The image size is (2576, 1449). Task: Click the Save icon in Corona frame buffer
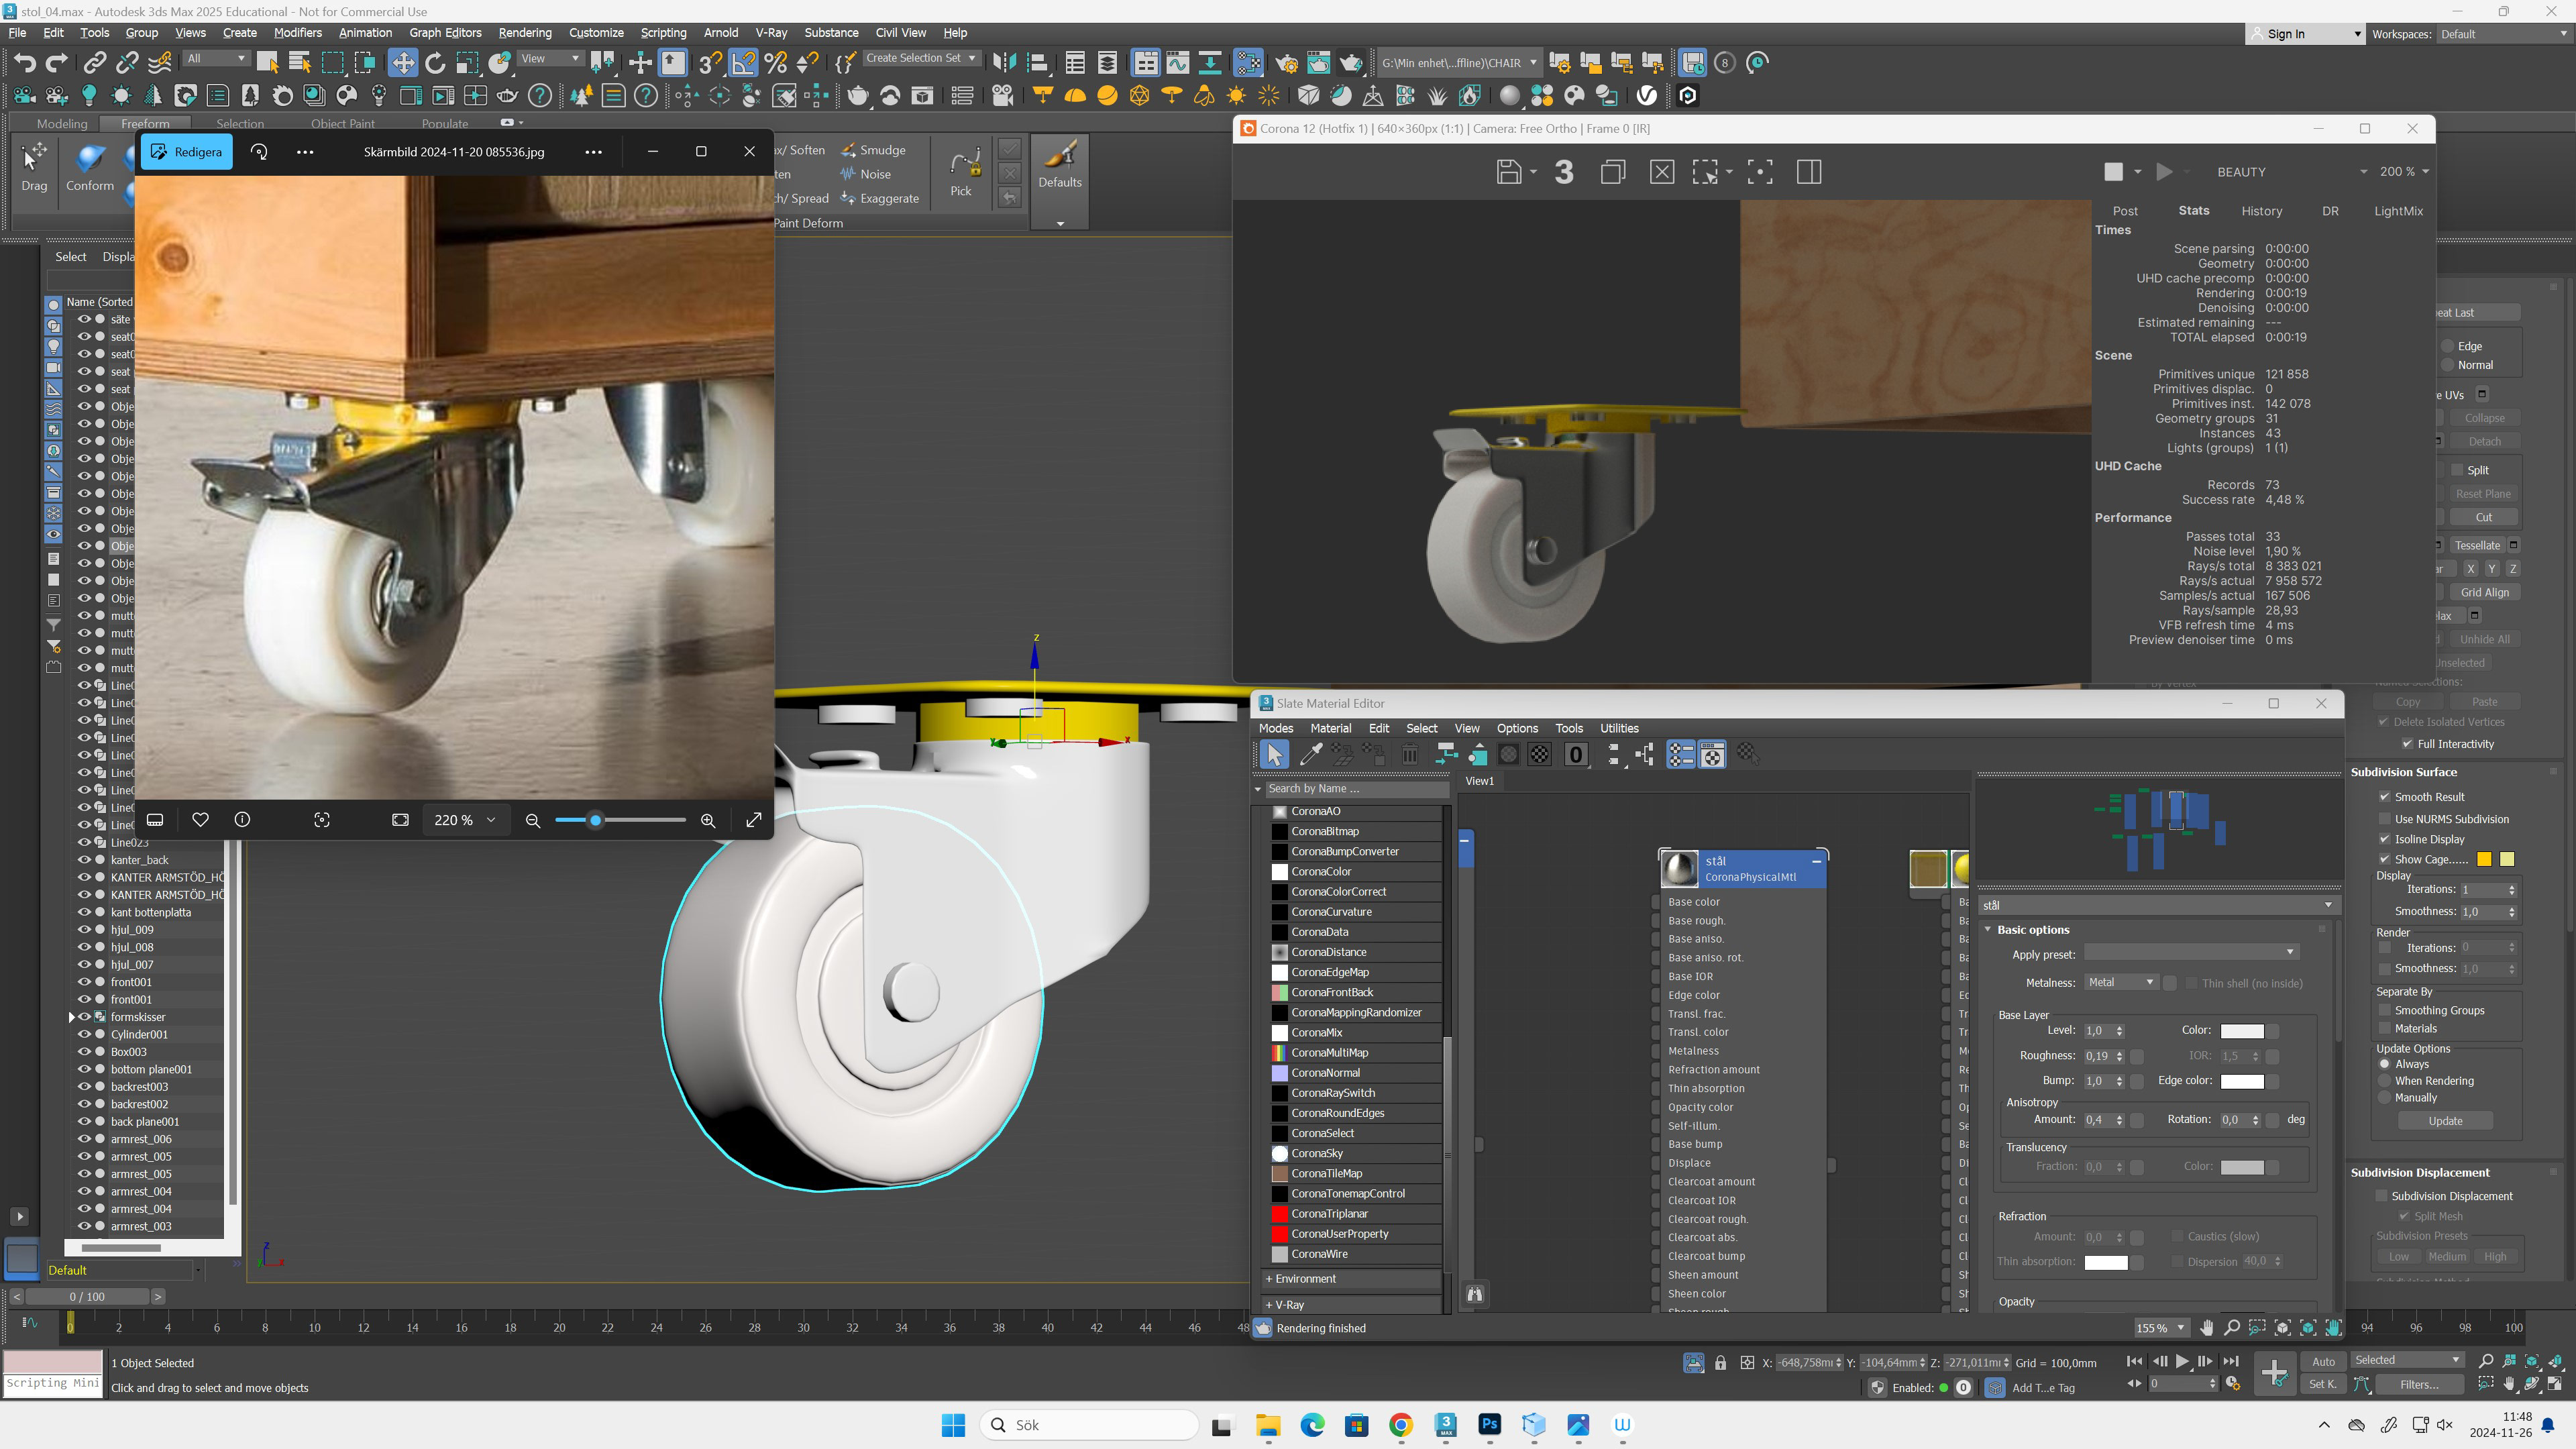click(x=1508, y=172)
